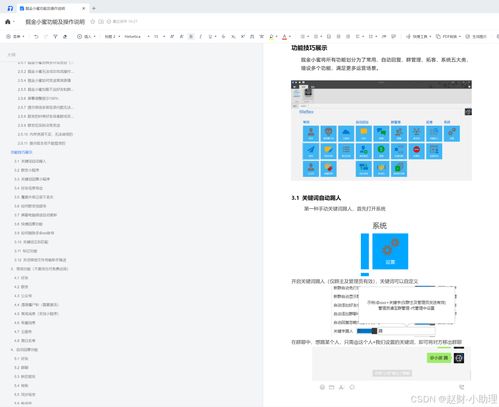Image resolution: width=499 pixels, height=407 pixels.
Task: Click the clear formatting eraser icon
Action: click(65, 36)
